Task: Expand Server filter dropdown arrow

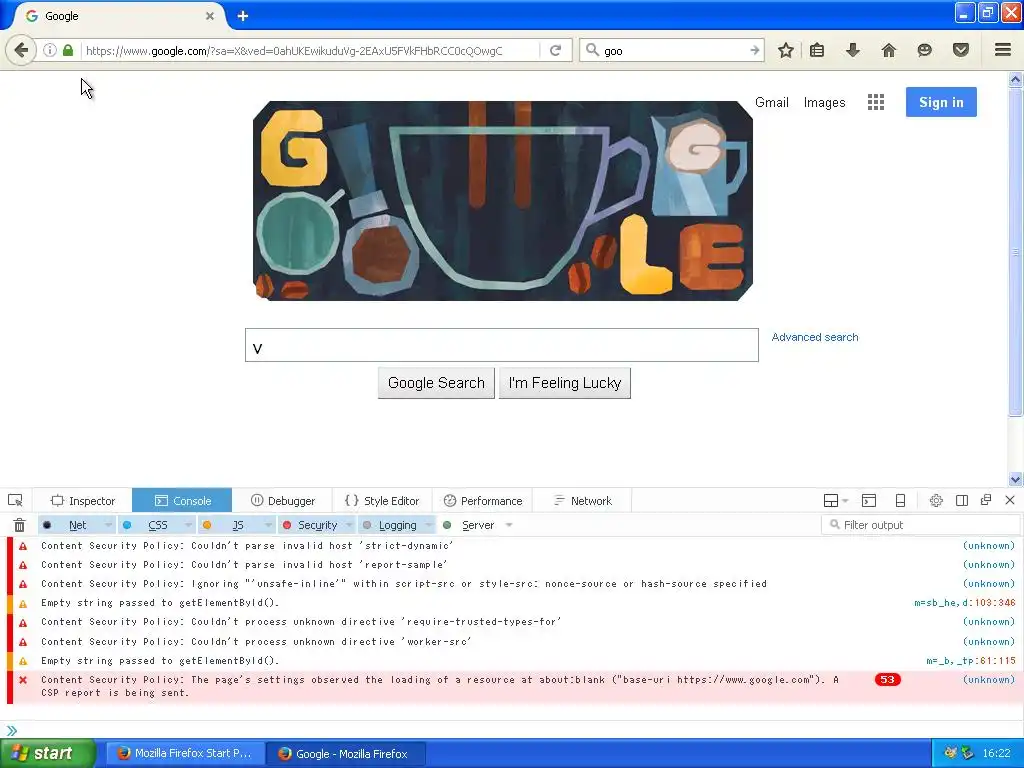Action: [x=509, y=525]
